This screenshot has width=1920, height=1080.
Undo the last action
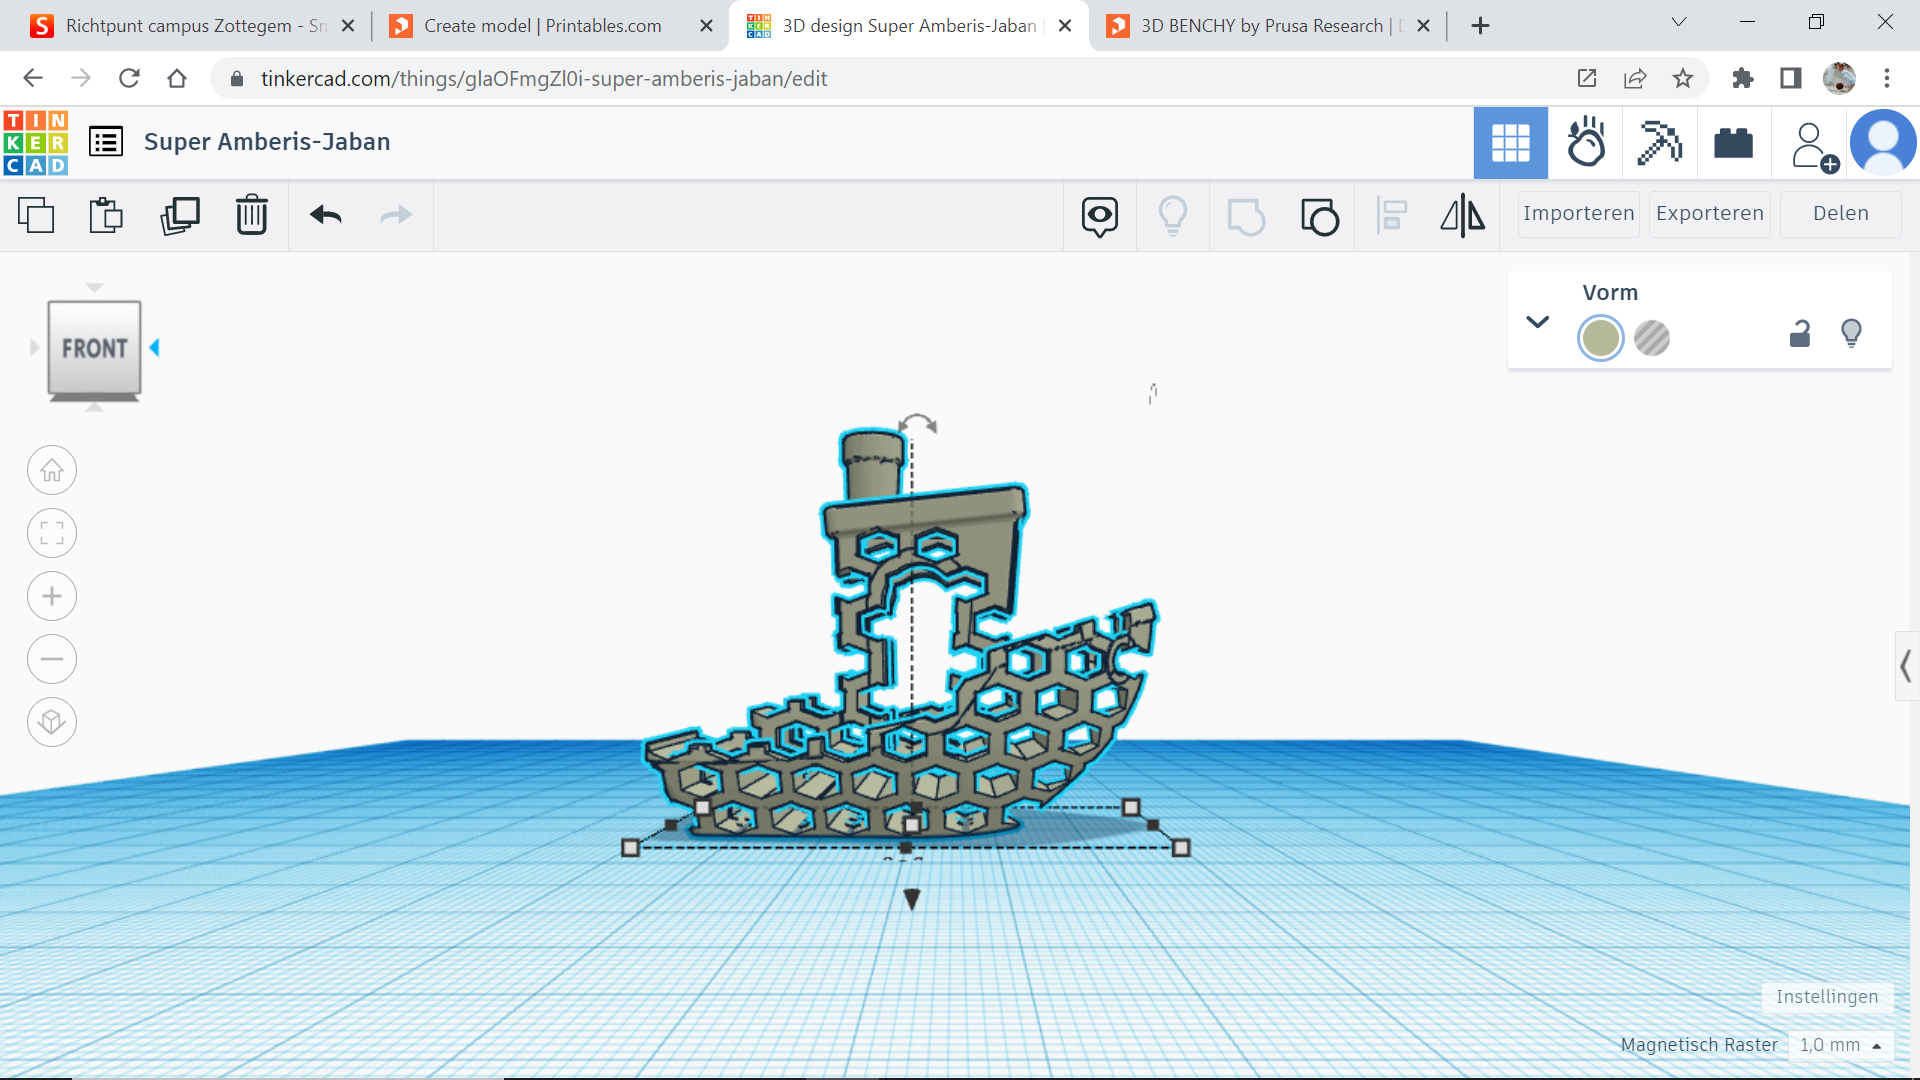326,215
